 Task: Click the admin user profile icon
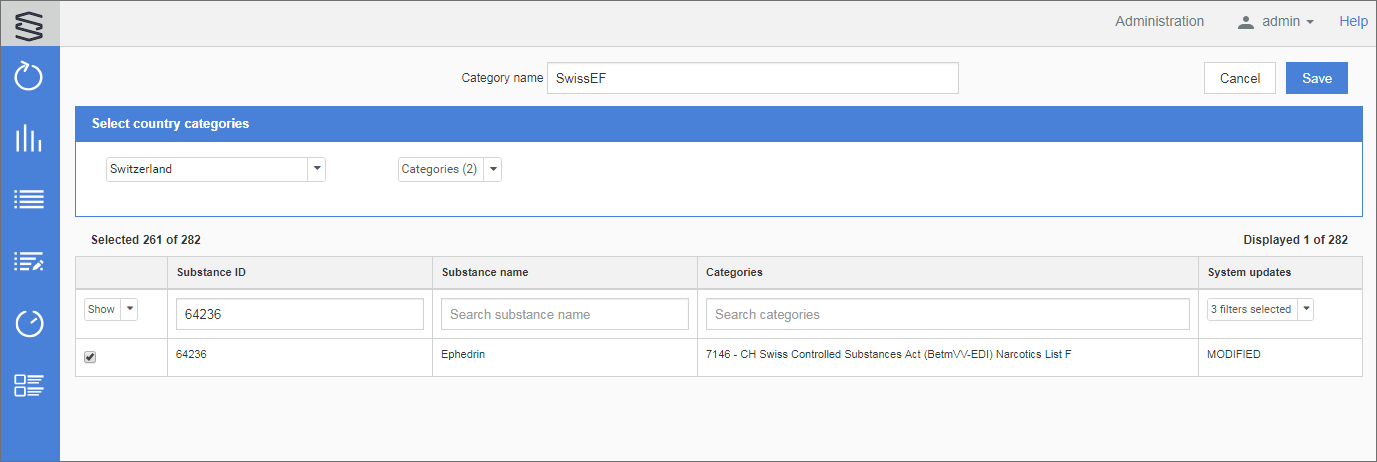click(1245, 22)
